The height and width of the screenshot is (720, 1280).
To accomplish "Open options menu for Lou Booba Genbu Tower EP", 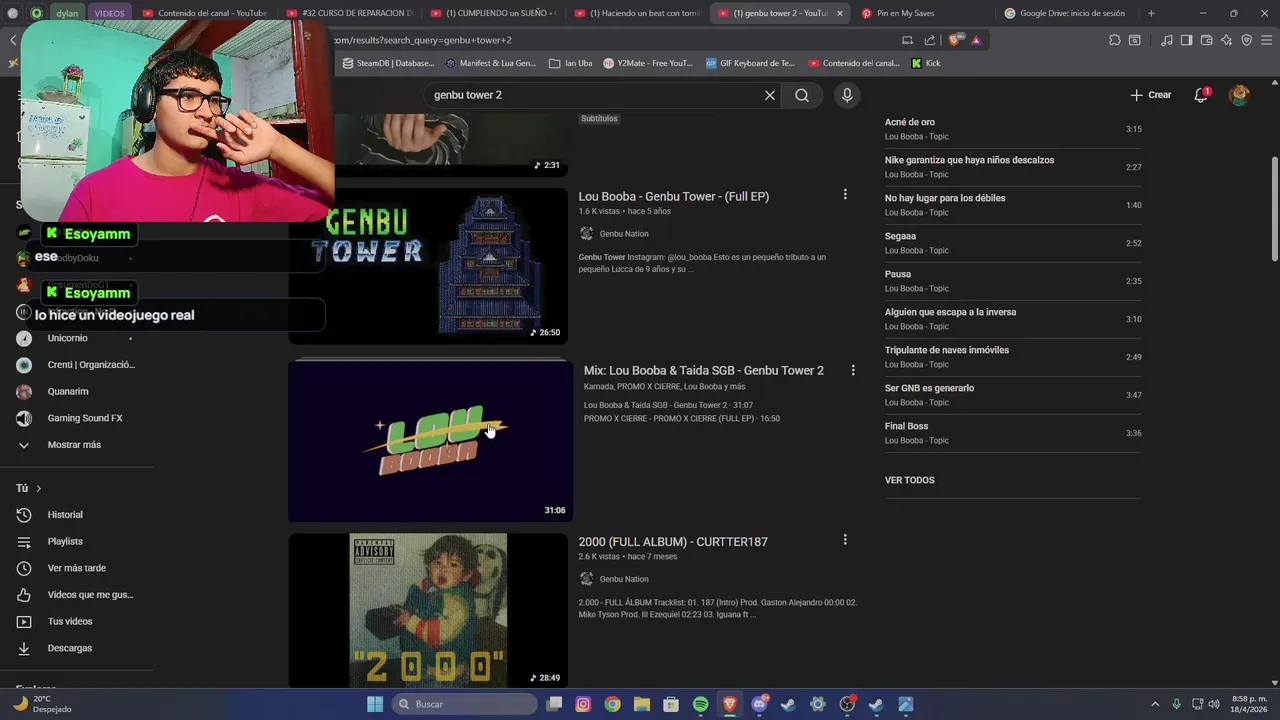I will 845,194.
